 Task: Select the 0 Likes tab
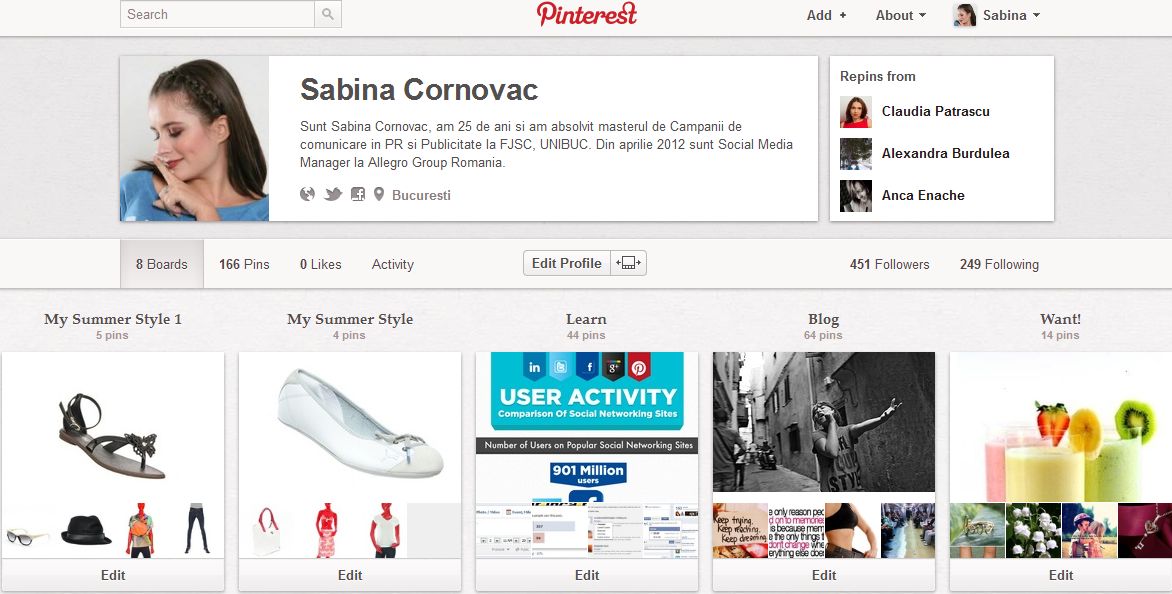(321, 264)
